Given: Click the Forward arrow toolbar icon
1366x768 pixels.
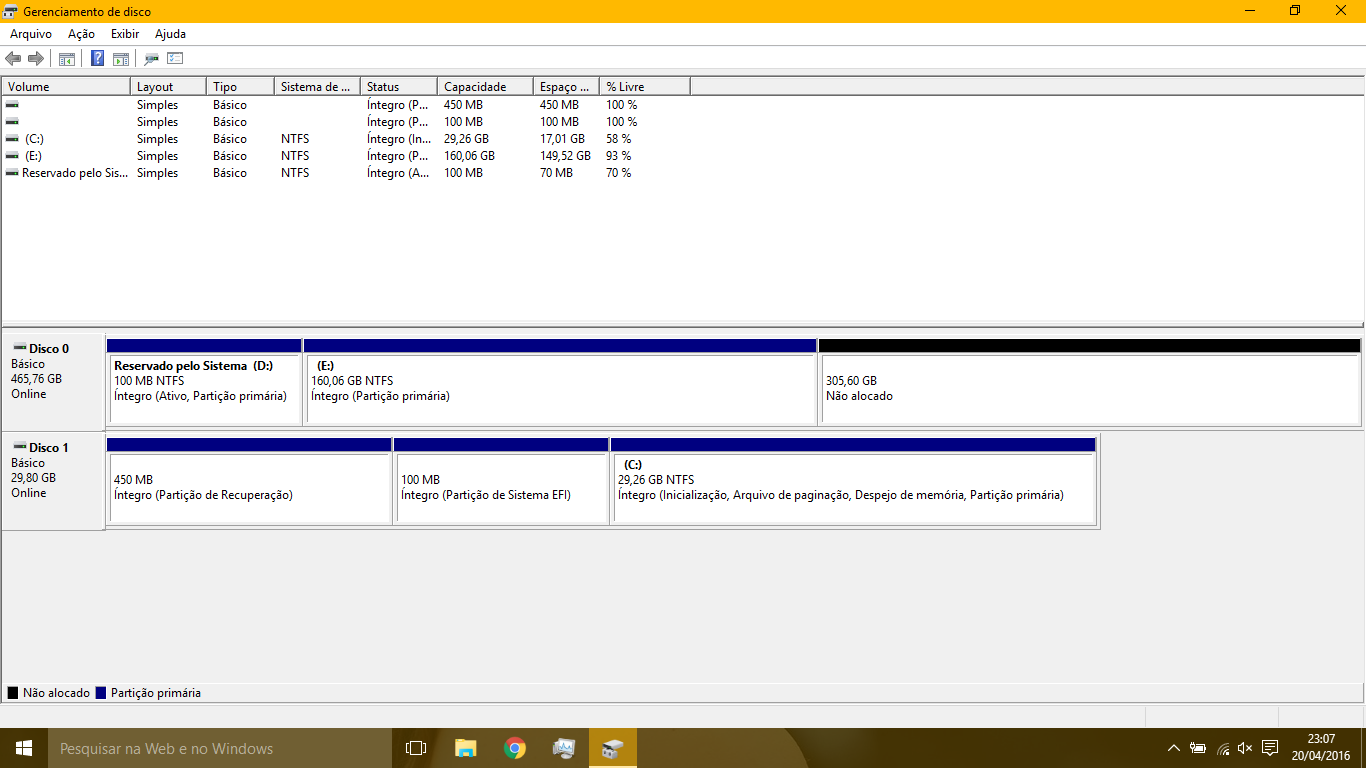Looking at the screenshot, I should (x=36, y=58).
